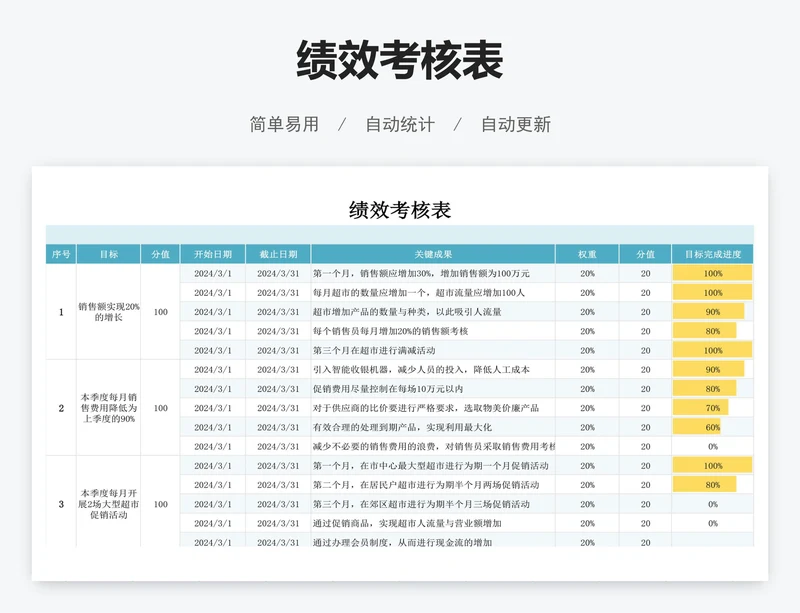Image resolution: width=800 pixels, height=613 pixels.
Task: Click the 90% progress bar in 引入智能收银机器 row
Action: pos(709,370)
